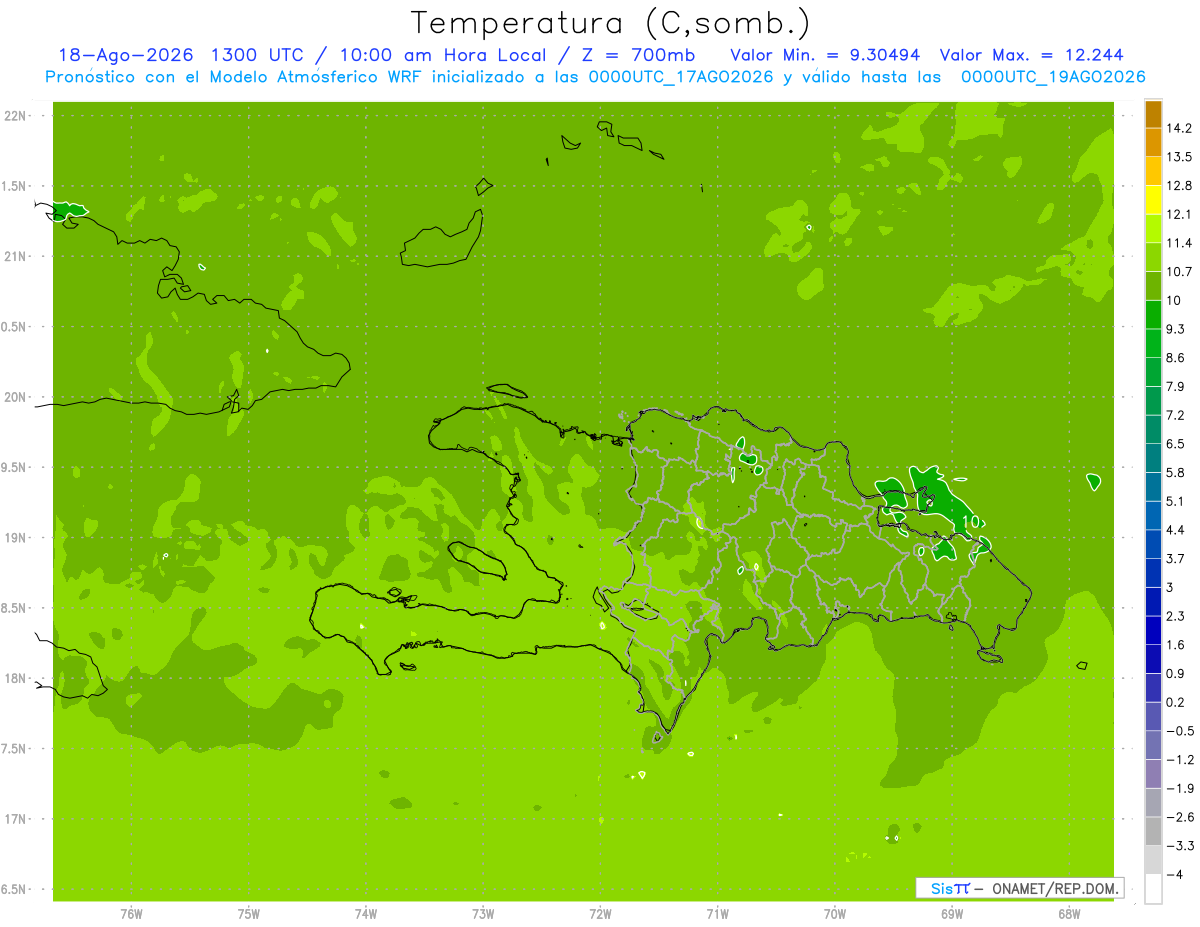Click the "ONAMET/REP.DOM." credit label
1200x927 pixels.
pos(1055,888)
